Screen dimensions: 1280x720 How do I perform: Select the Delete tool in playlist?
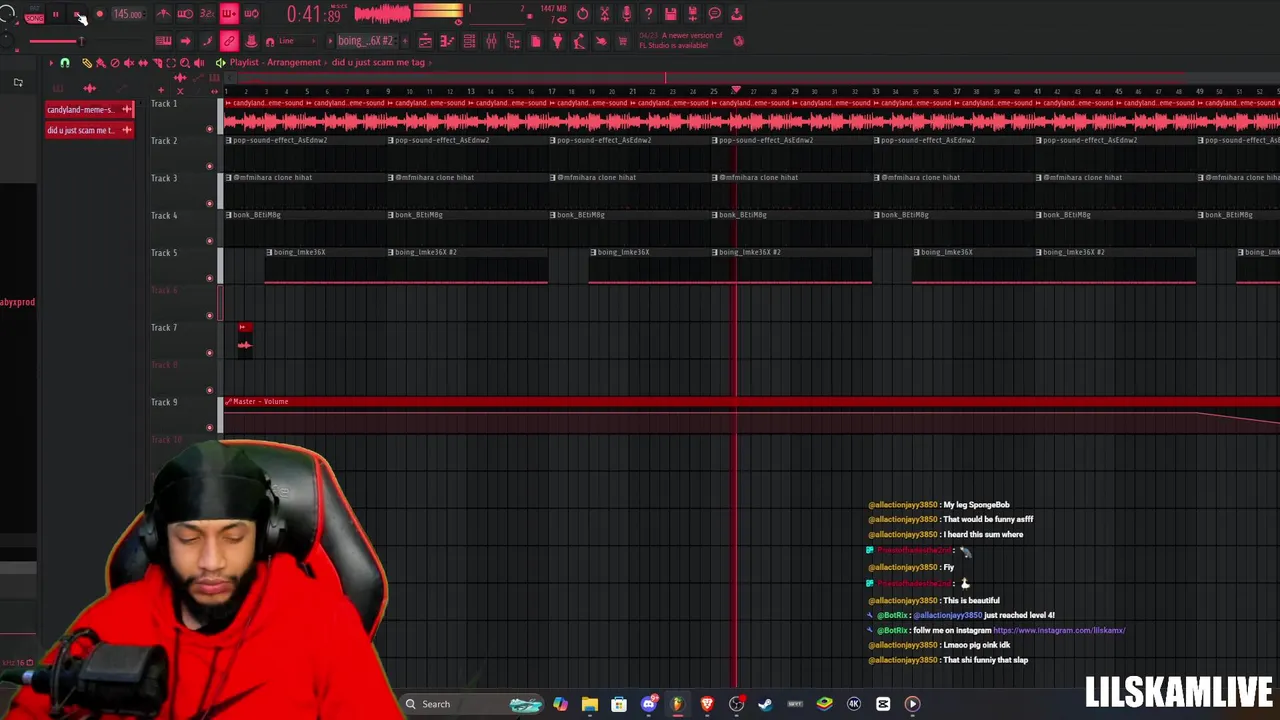(114, 62)
